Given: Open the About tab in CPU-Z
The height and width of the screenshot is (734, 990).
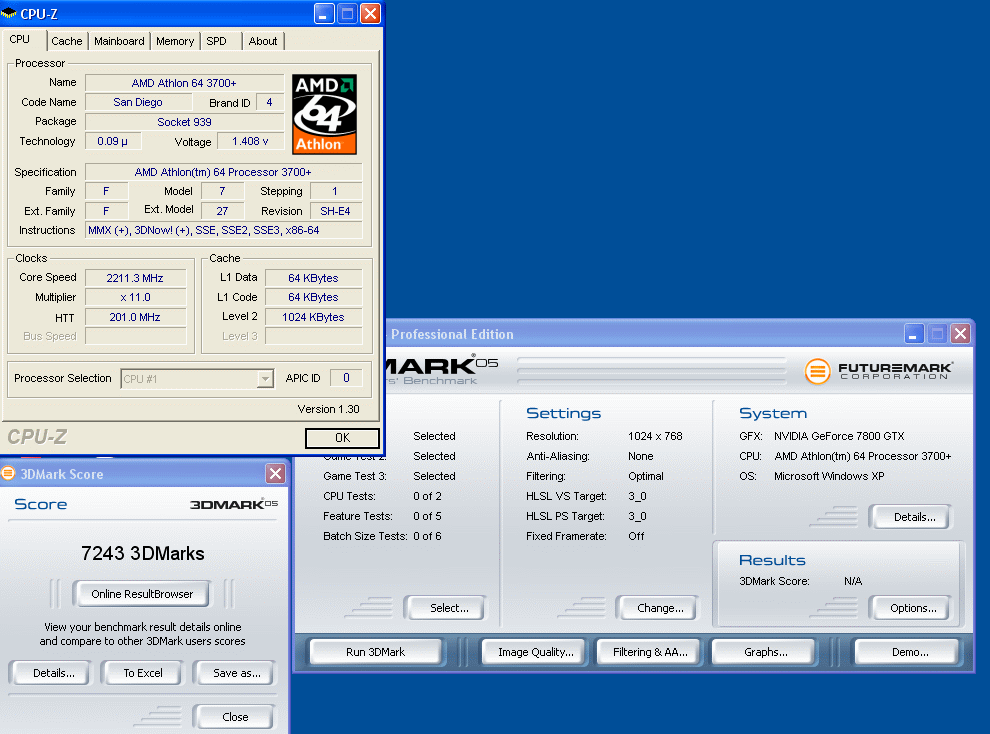Looking at the screenshot, I should (263, 41).
